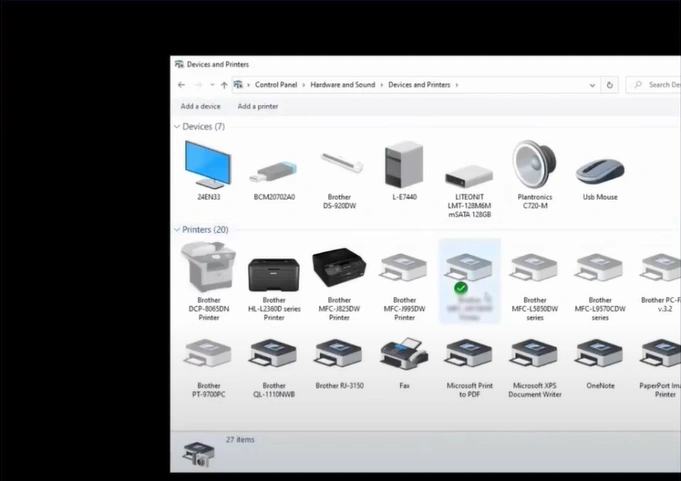681x481 pixels.
Task: Click the Add a printer button
Action: 258,106
